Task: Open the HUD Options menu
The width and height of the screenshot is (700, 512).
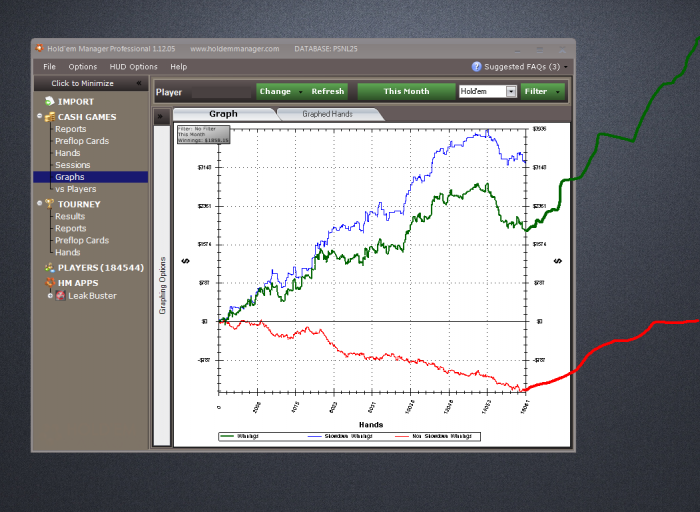Action: (x=133, y=67)
